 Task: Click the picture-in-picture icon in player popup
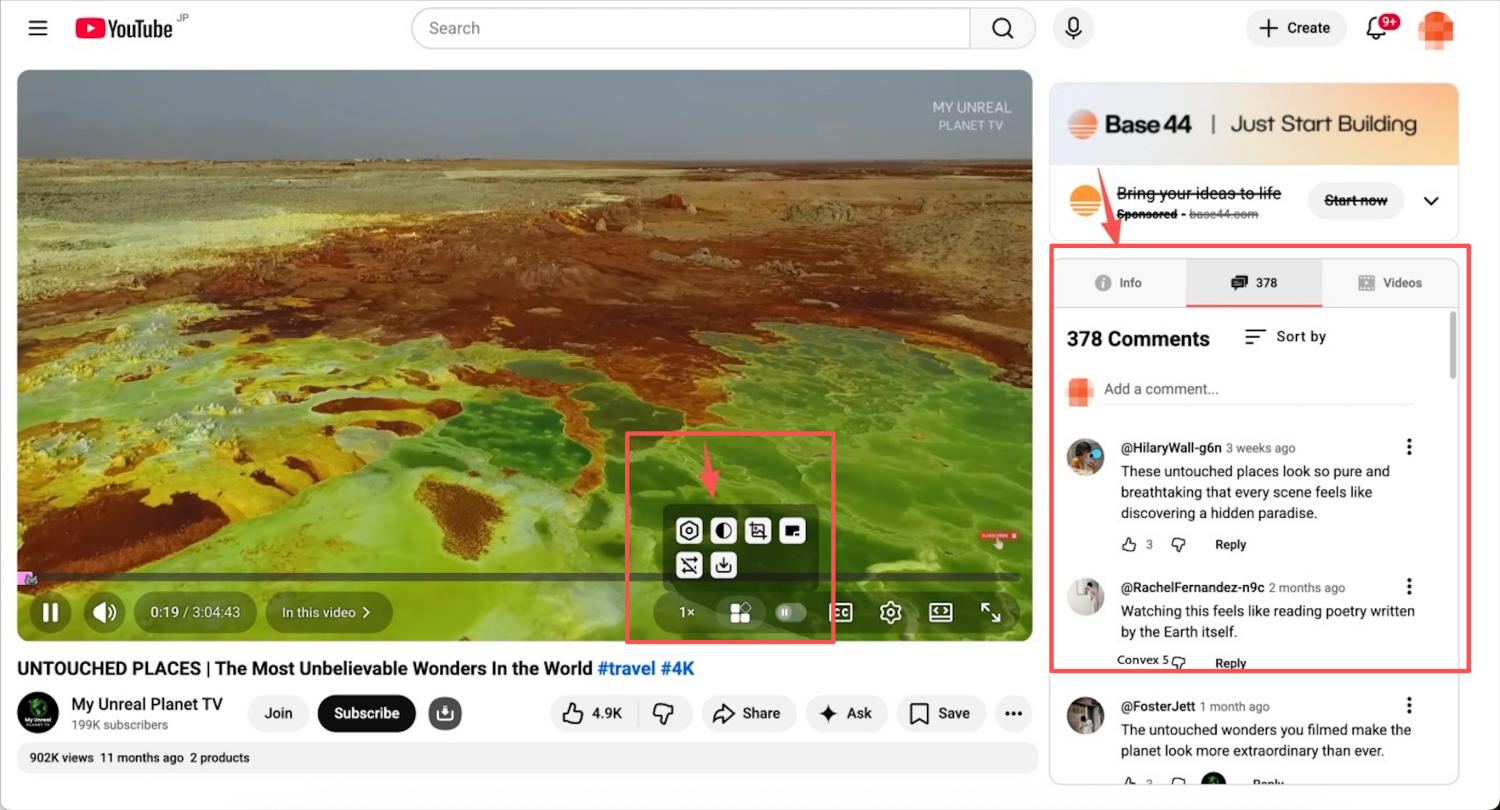point(792,531)
